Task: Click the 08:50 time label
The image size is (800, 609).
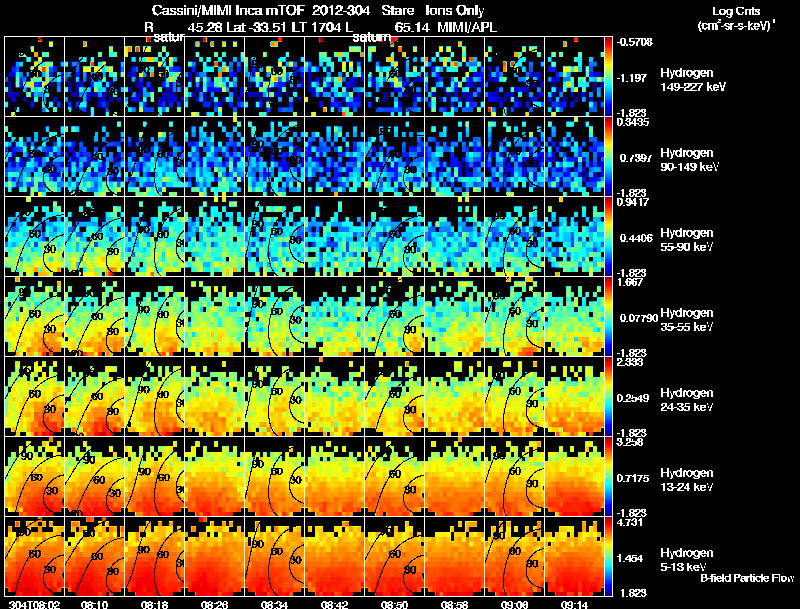Action: [394, 605]
